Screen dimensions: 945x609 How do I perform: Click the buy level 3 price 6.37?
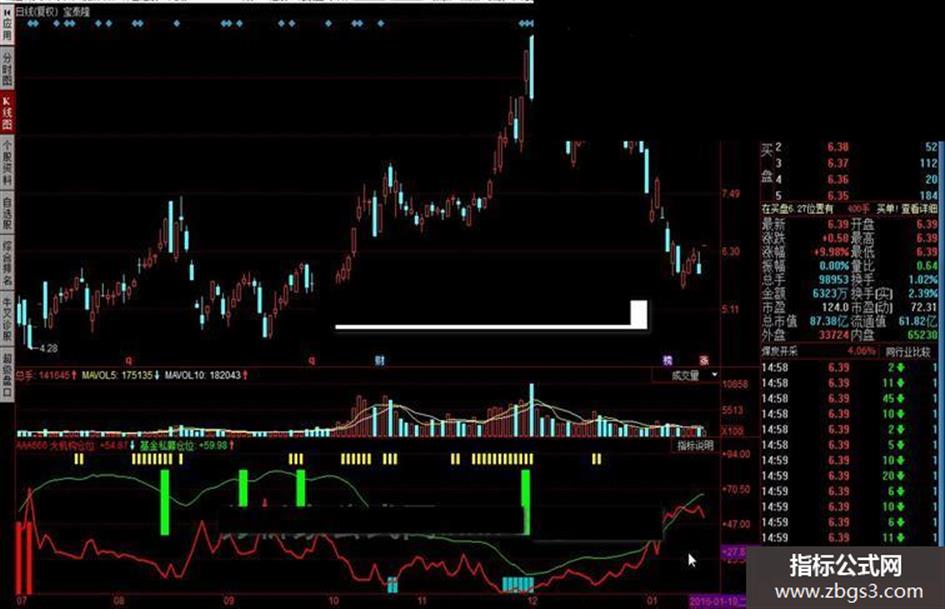tap(838, 163)
